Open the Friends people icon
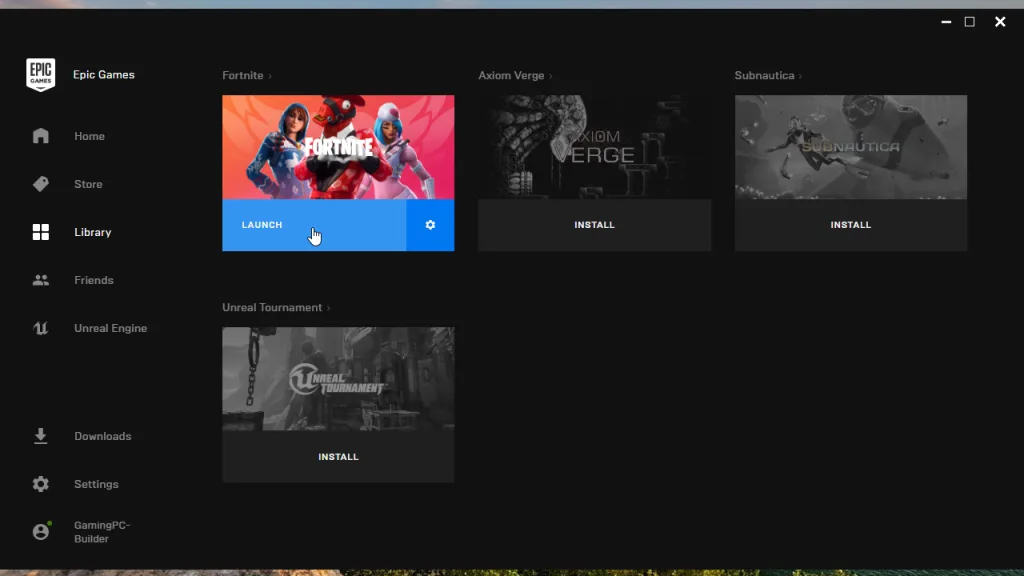The image size is (1024, 576). [x=40, y=280]
